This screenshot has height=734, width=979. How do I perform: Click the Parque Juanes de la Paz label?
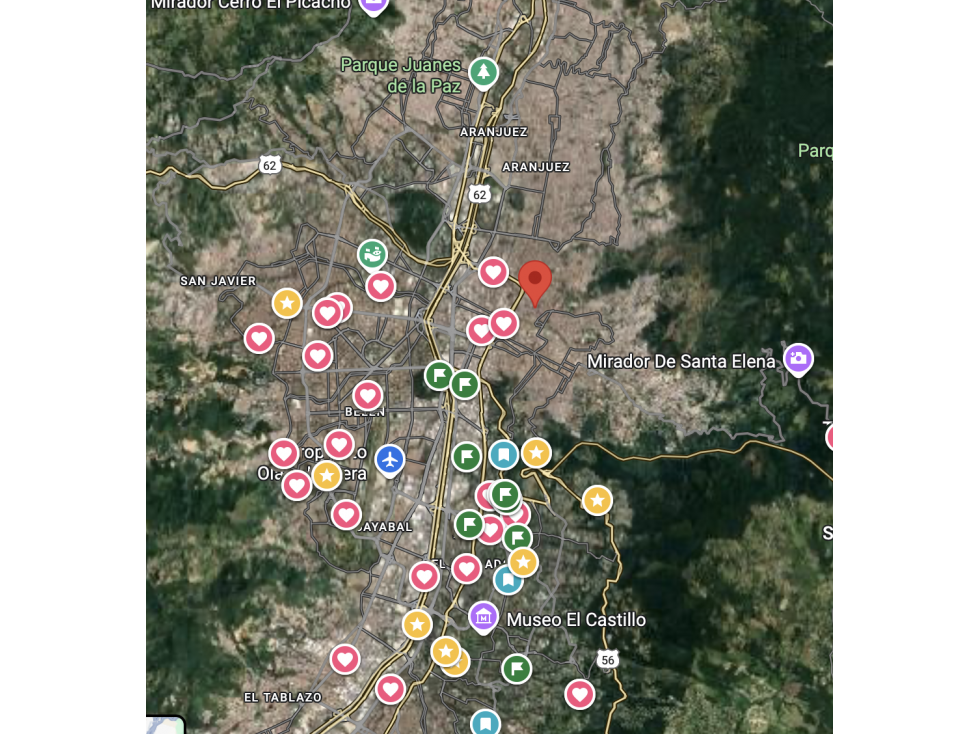click(401, 75)
